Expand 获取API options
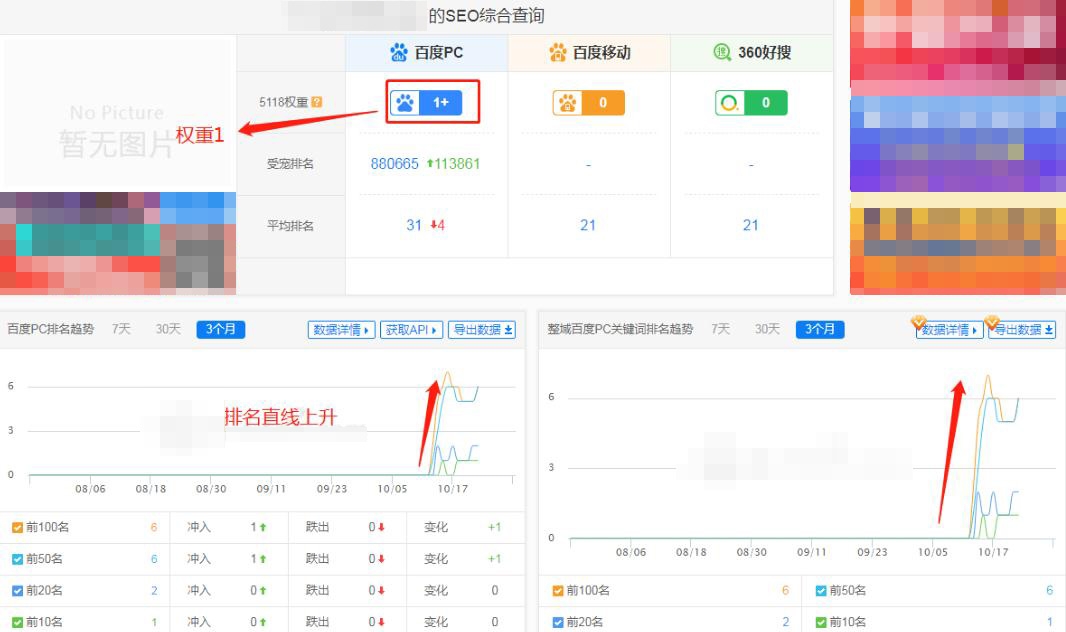 (x=412, y=328)
